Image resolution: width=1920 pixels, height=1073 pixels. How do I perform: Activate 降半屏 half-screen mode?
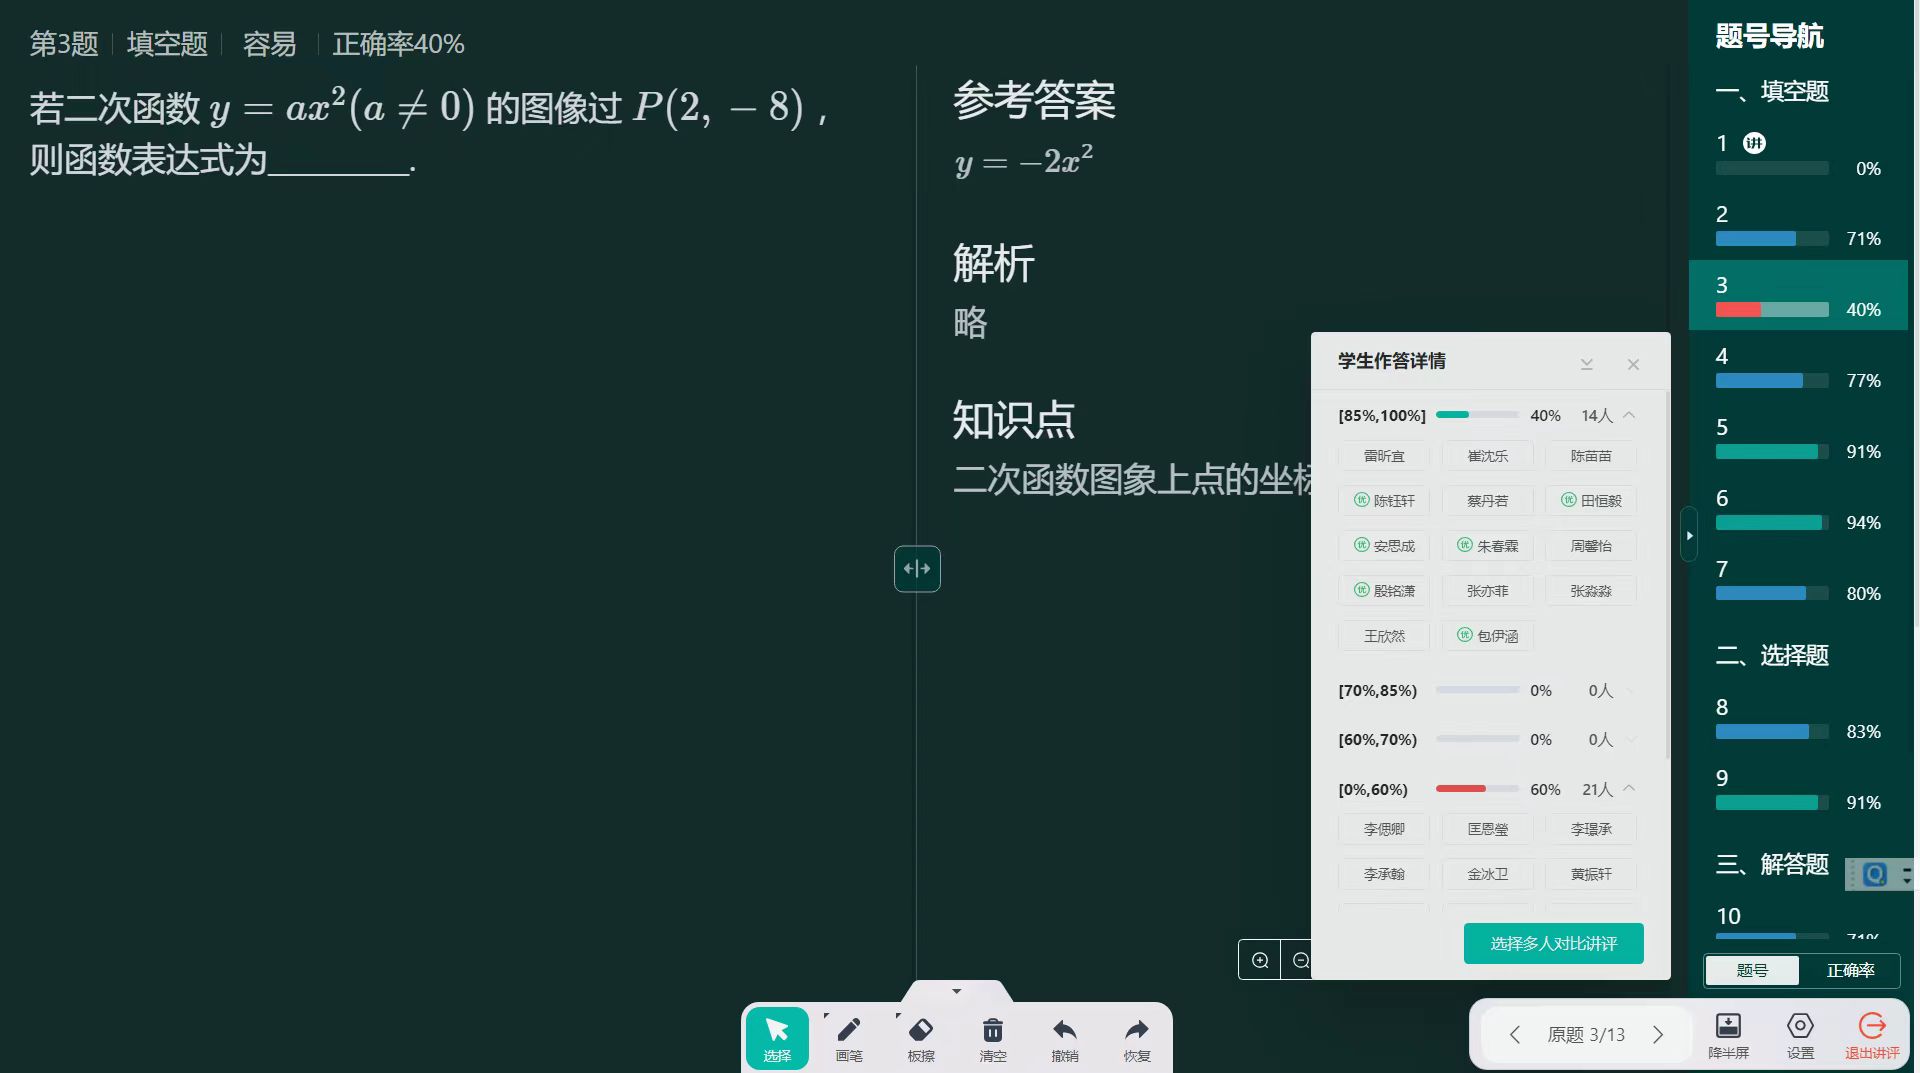click(1729, 1035)
